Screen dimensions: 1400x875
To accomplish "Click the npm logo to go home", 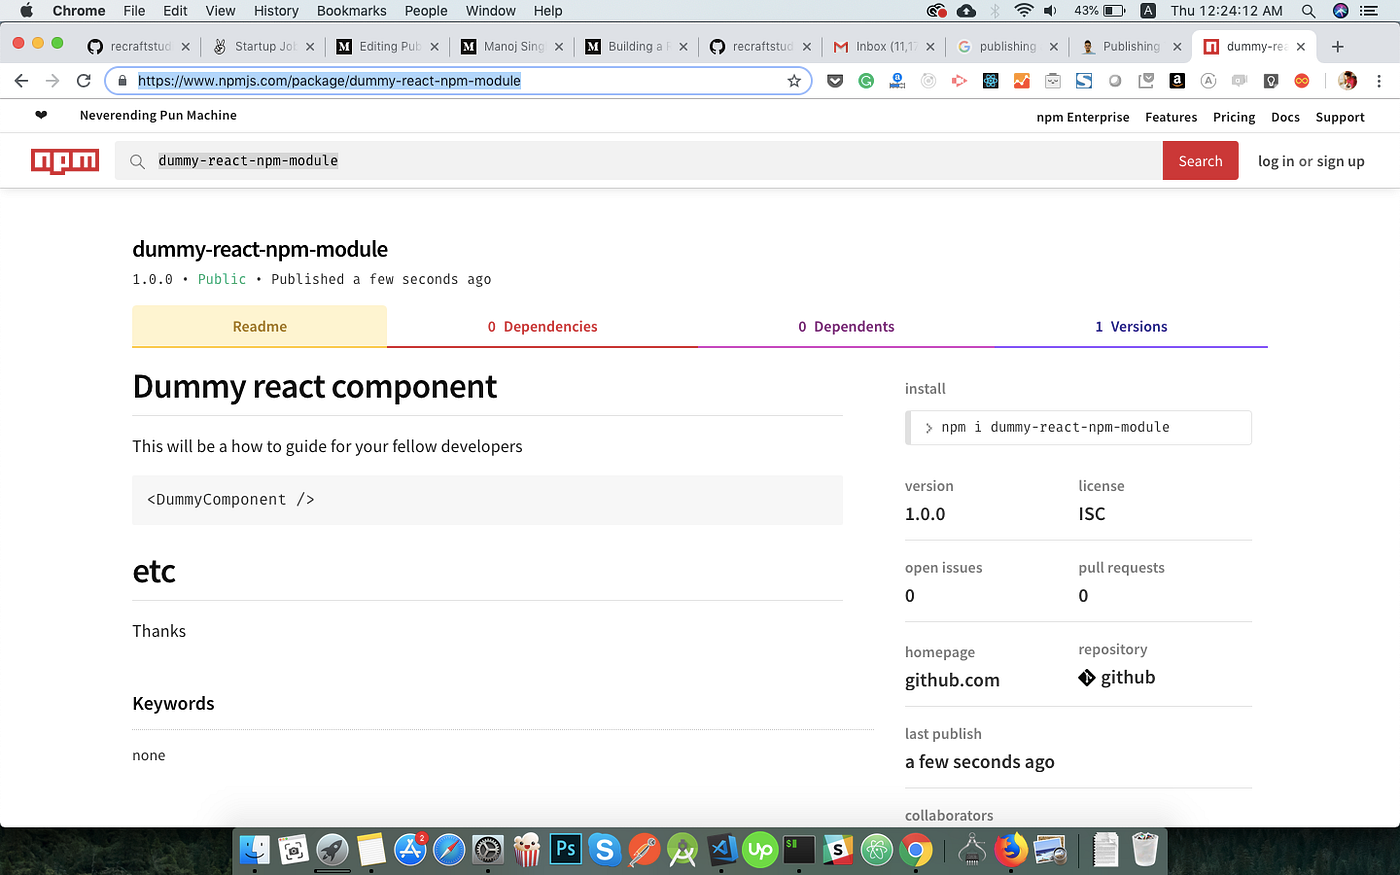I will [64, 160].
